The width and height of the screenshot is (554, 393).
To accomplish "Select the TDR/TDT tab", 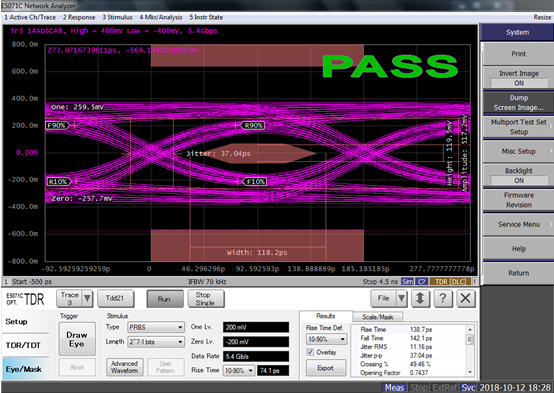I will [x=25, y=345].
